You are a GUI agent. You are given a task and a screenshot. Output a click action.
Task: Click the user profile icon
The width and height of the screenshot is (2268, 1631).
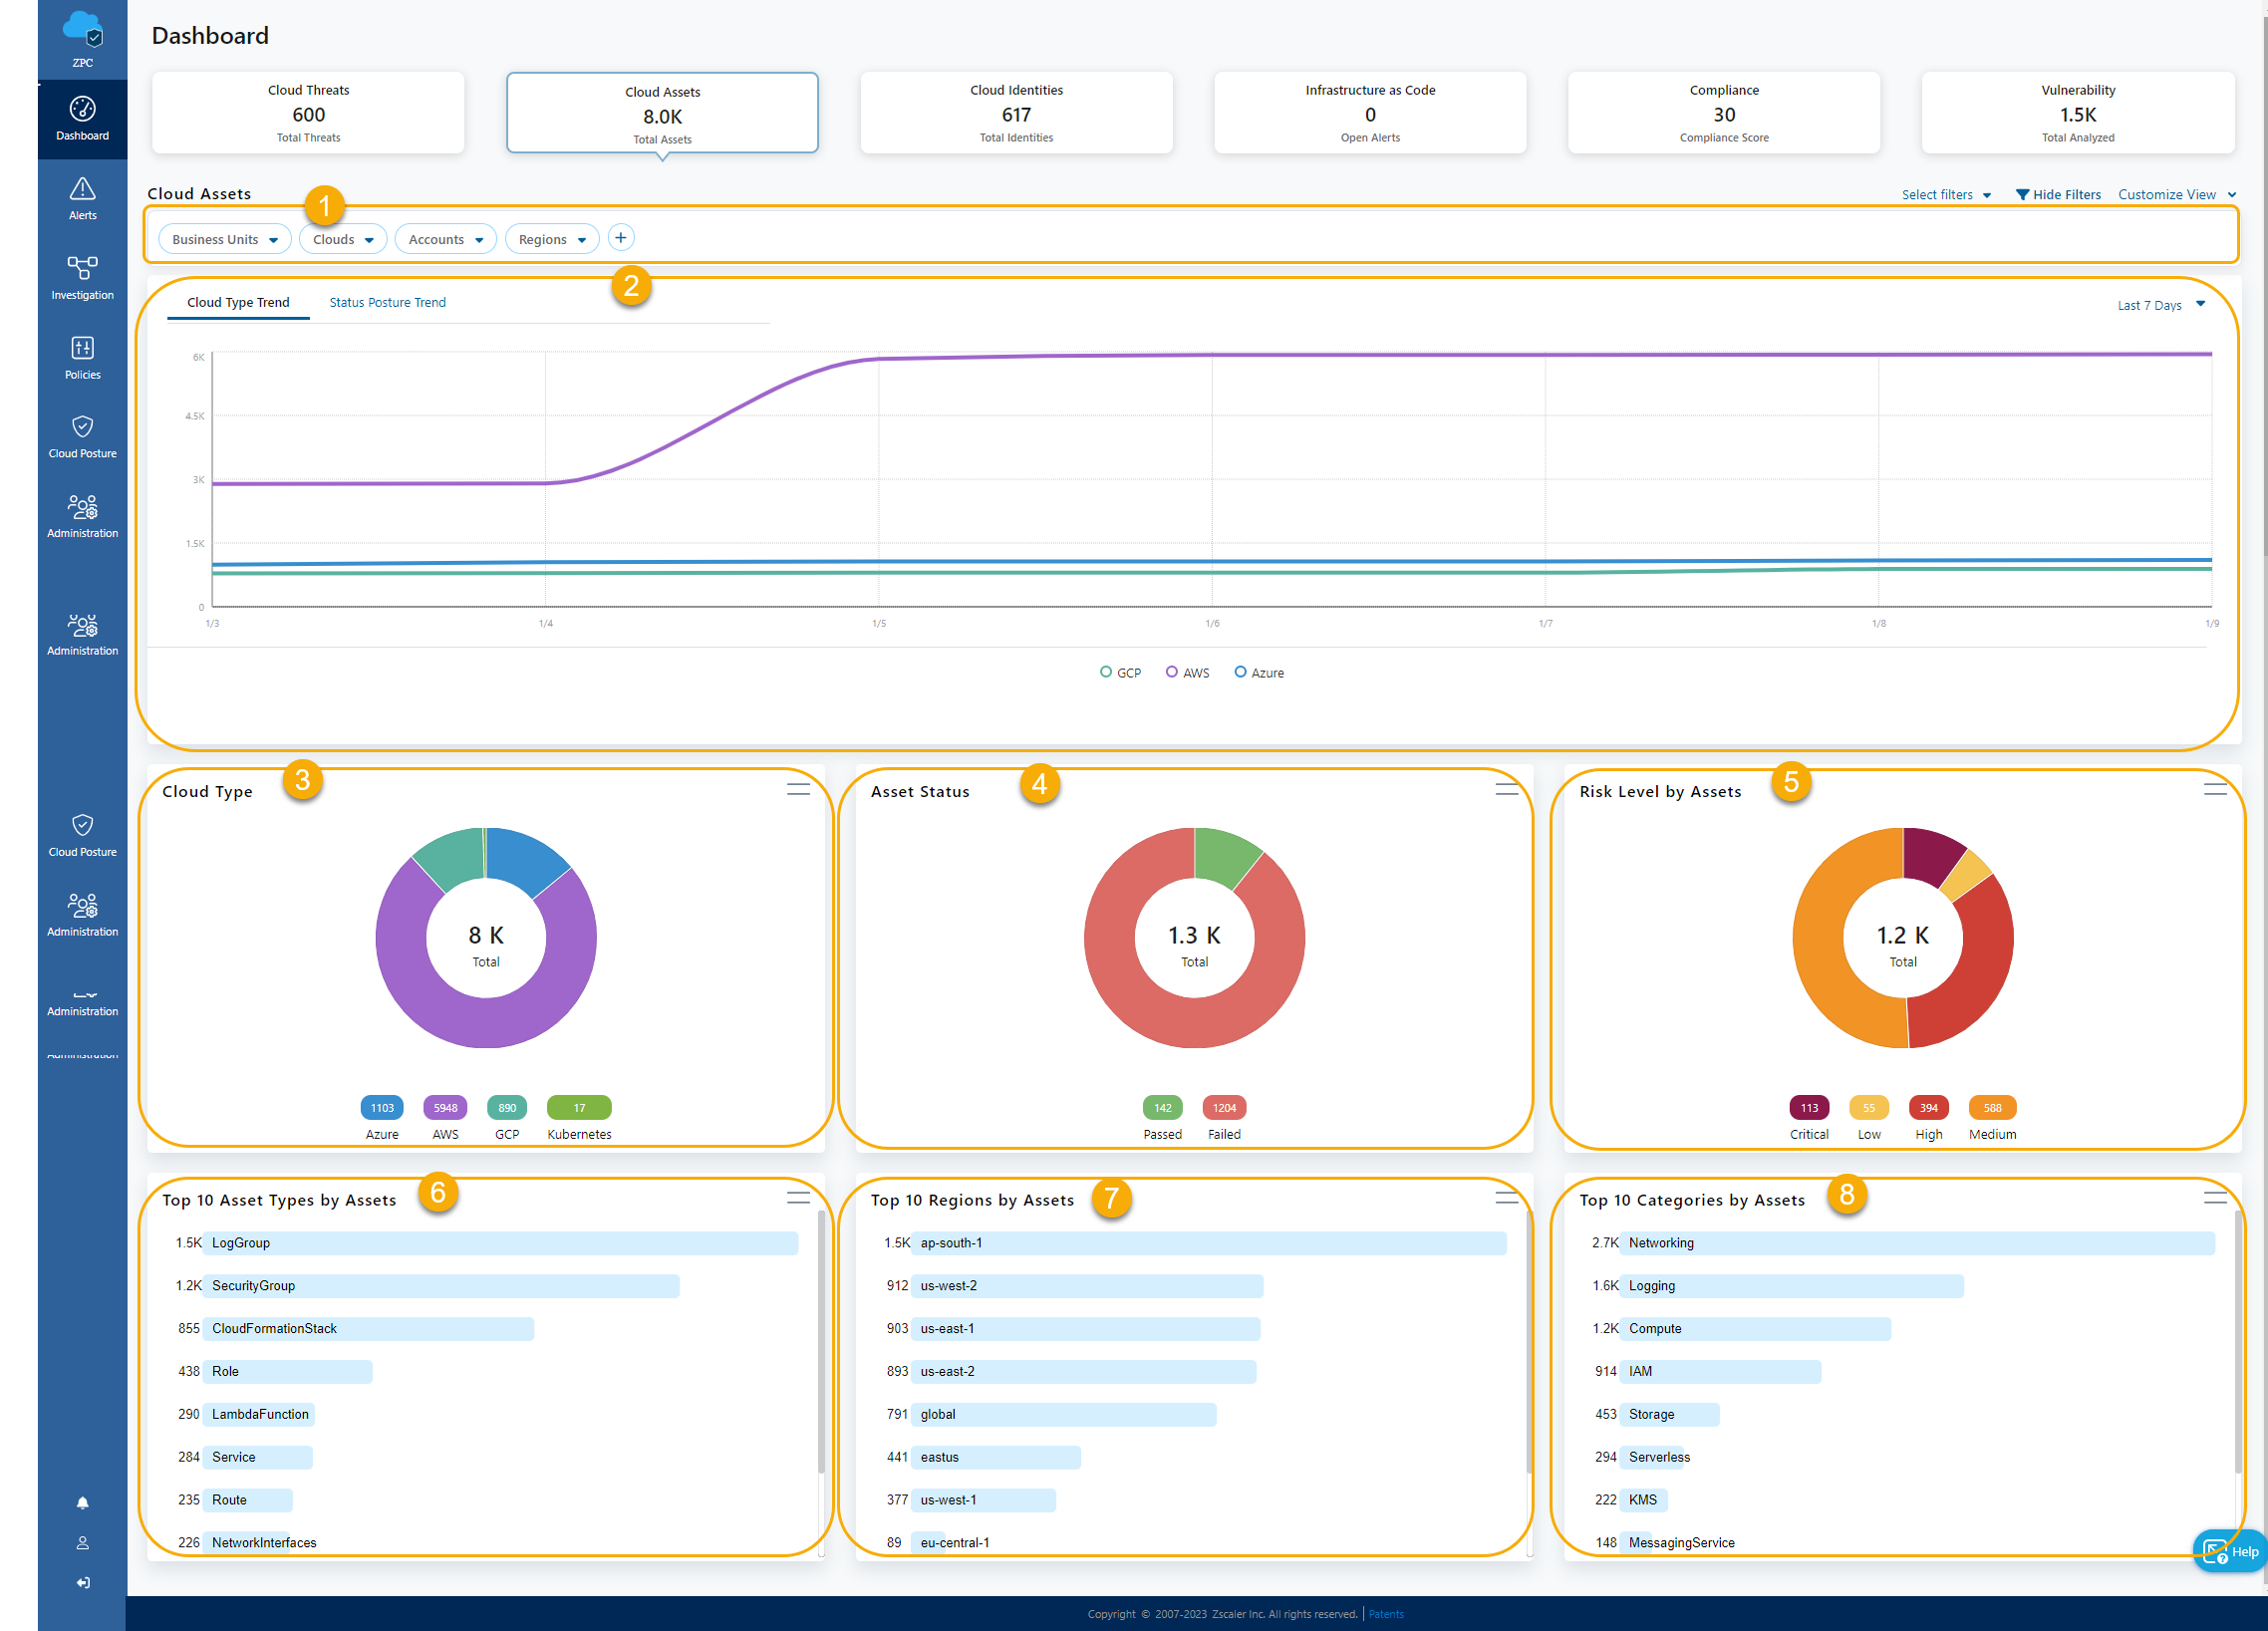[x=82, y=1542]
